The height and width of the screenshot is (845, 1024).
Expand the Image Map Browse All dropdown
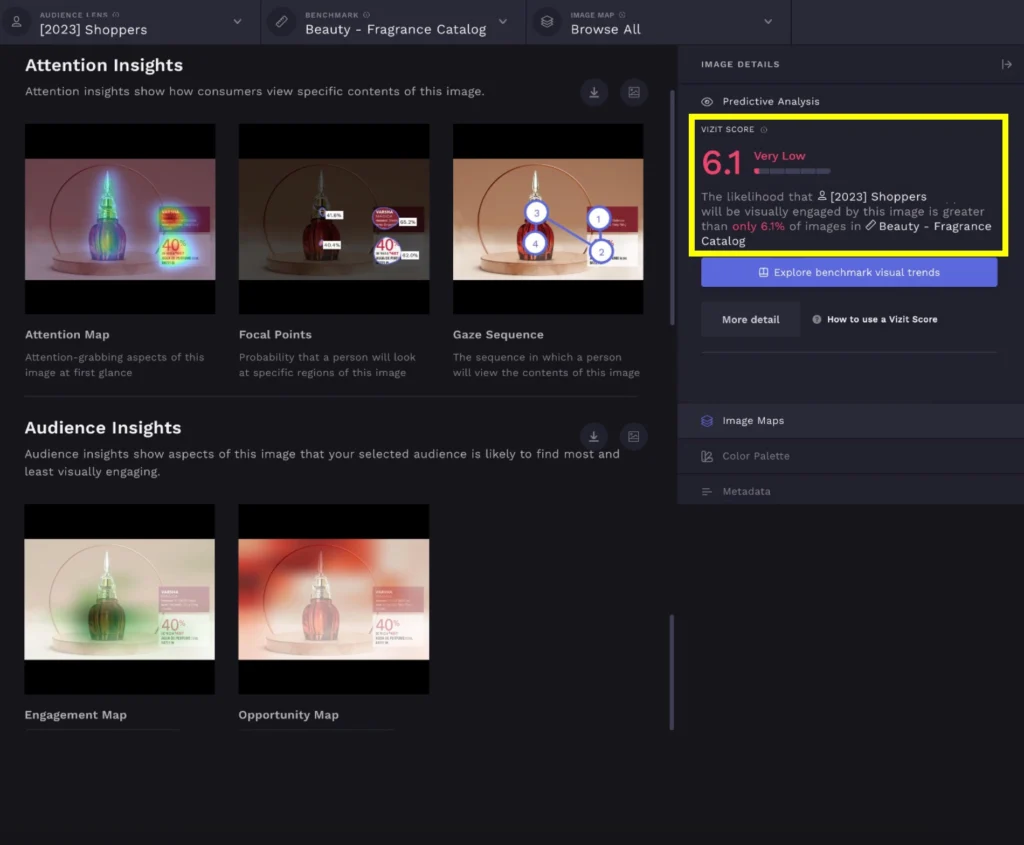[768, 22]
